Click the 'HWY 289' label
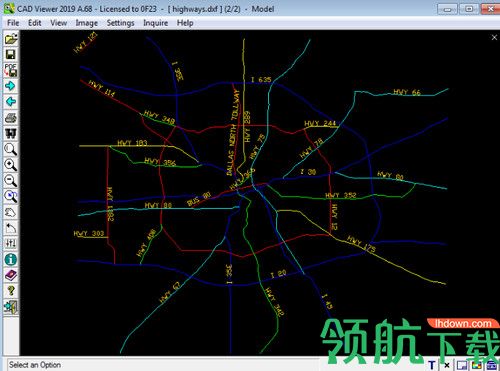Image resolution: width=500 pixels, height=371 pixels. pos(247,126)
